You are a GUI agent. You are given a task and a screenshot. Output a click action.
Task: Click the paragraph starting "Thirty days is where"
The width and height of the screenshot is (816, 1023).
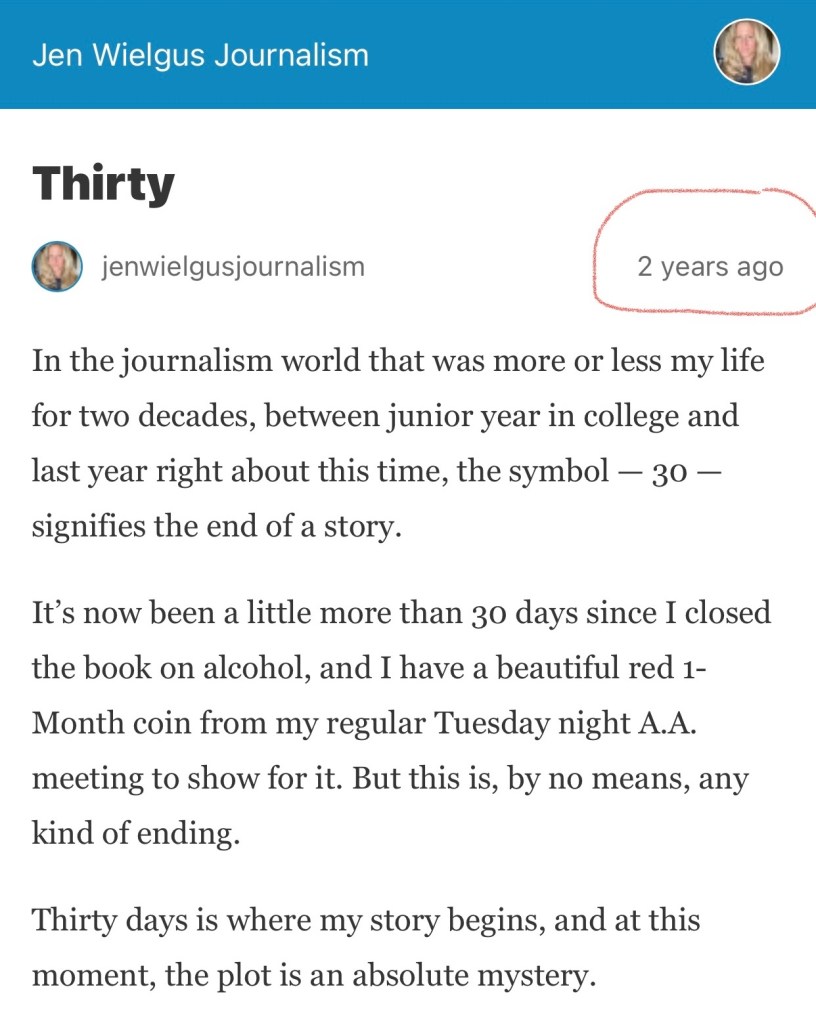pos(366,946)
